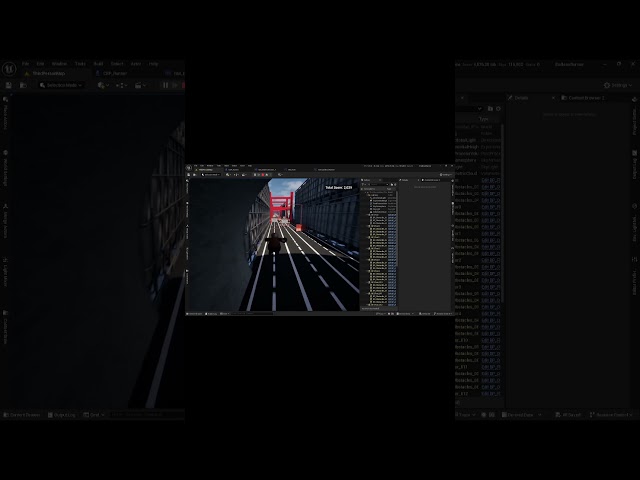Image resolution: width=640 pixels, height=480 pixels.
Task: Open the Settings dropdown in background editor
Action: point(618,85)
